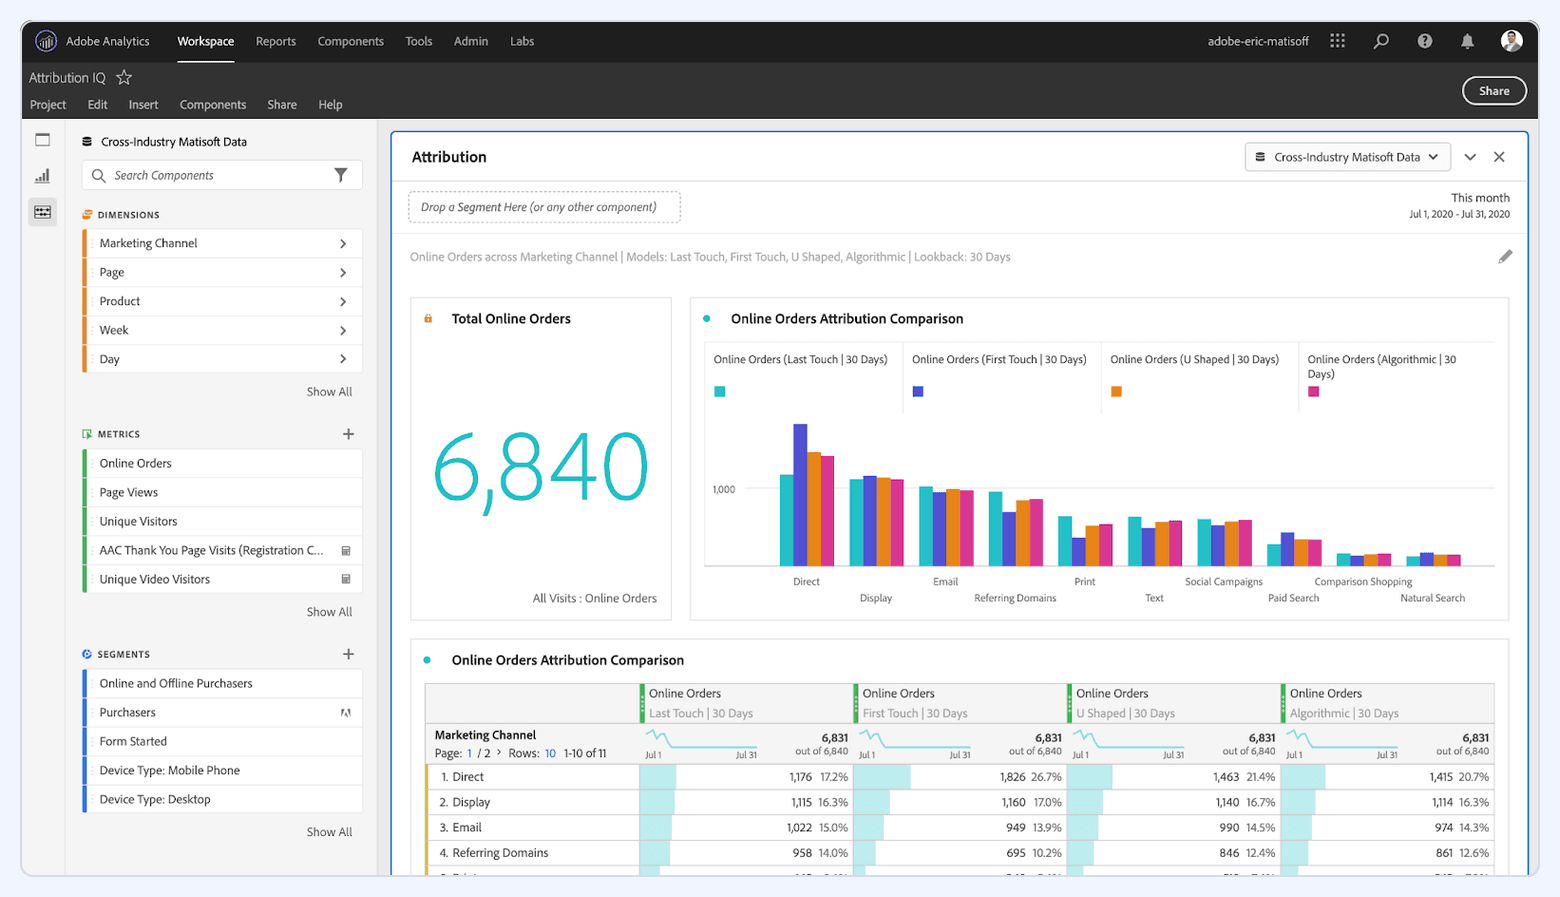Show all segments via Show All link
The width and height of the screenshot is (1560, 897).
coord(329,831)
